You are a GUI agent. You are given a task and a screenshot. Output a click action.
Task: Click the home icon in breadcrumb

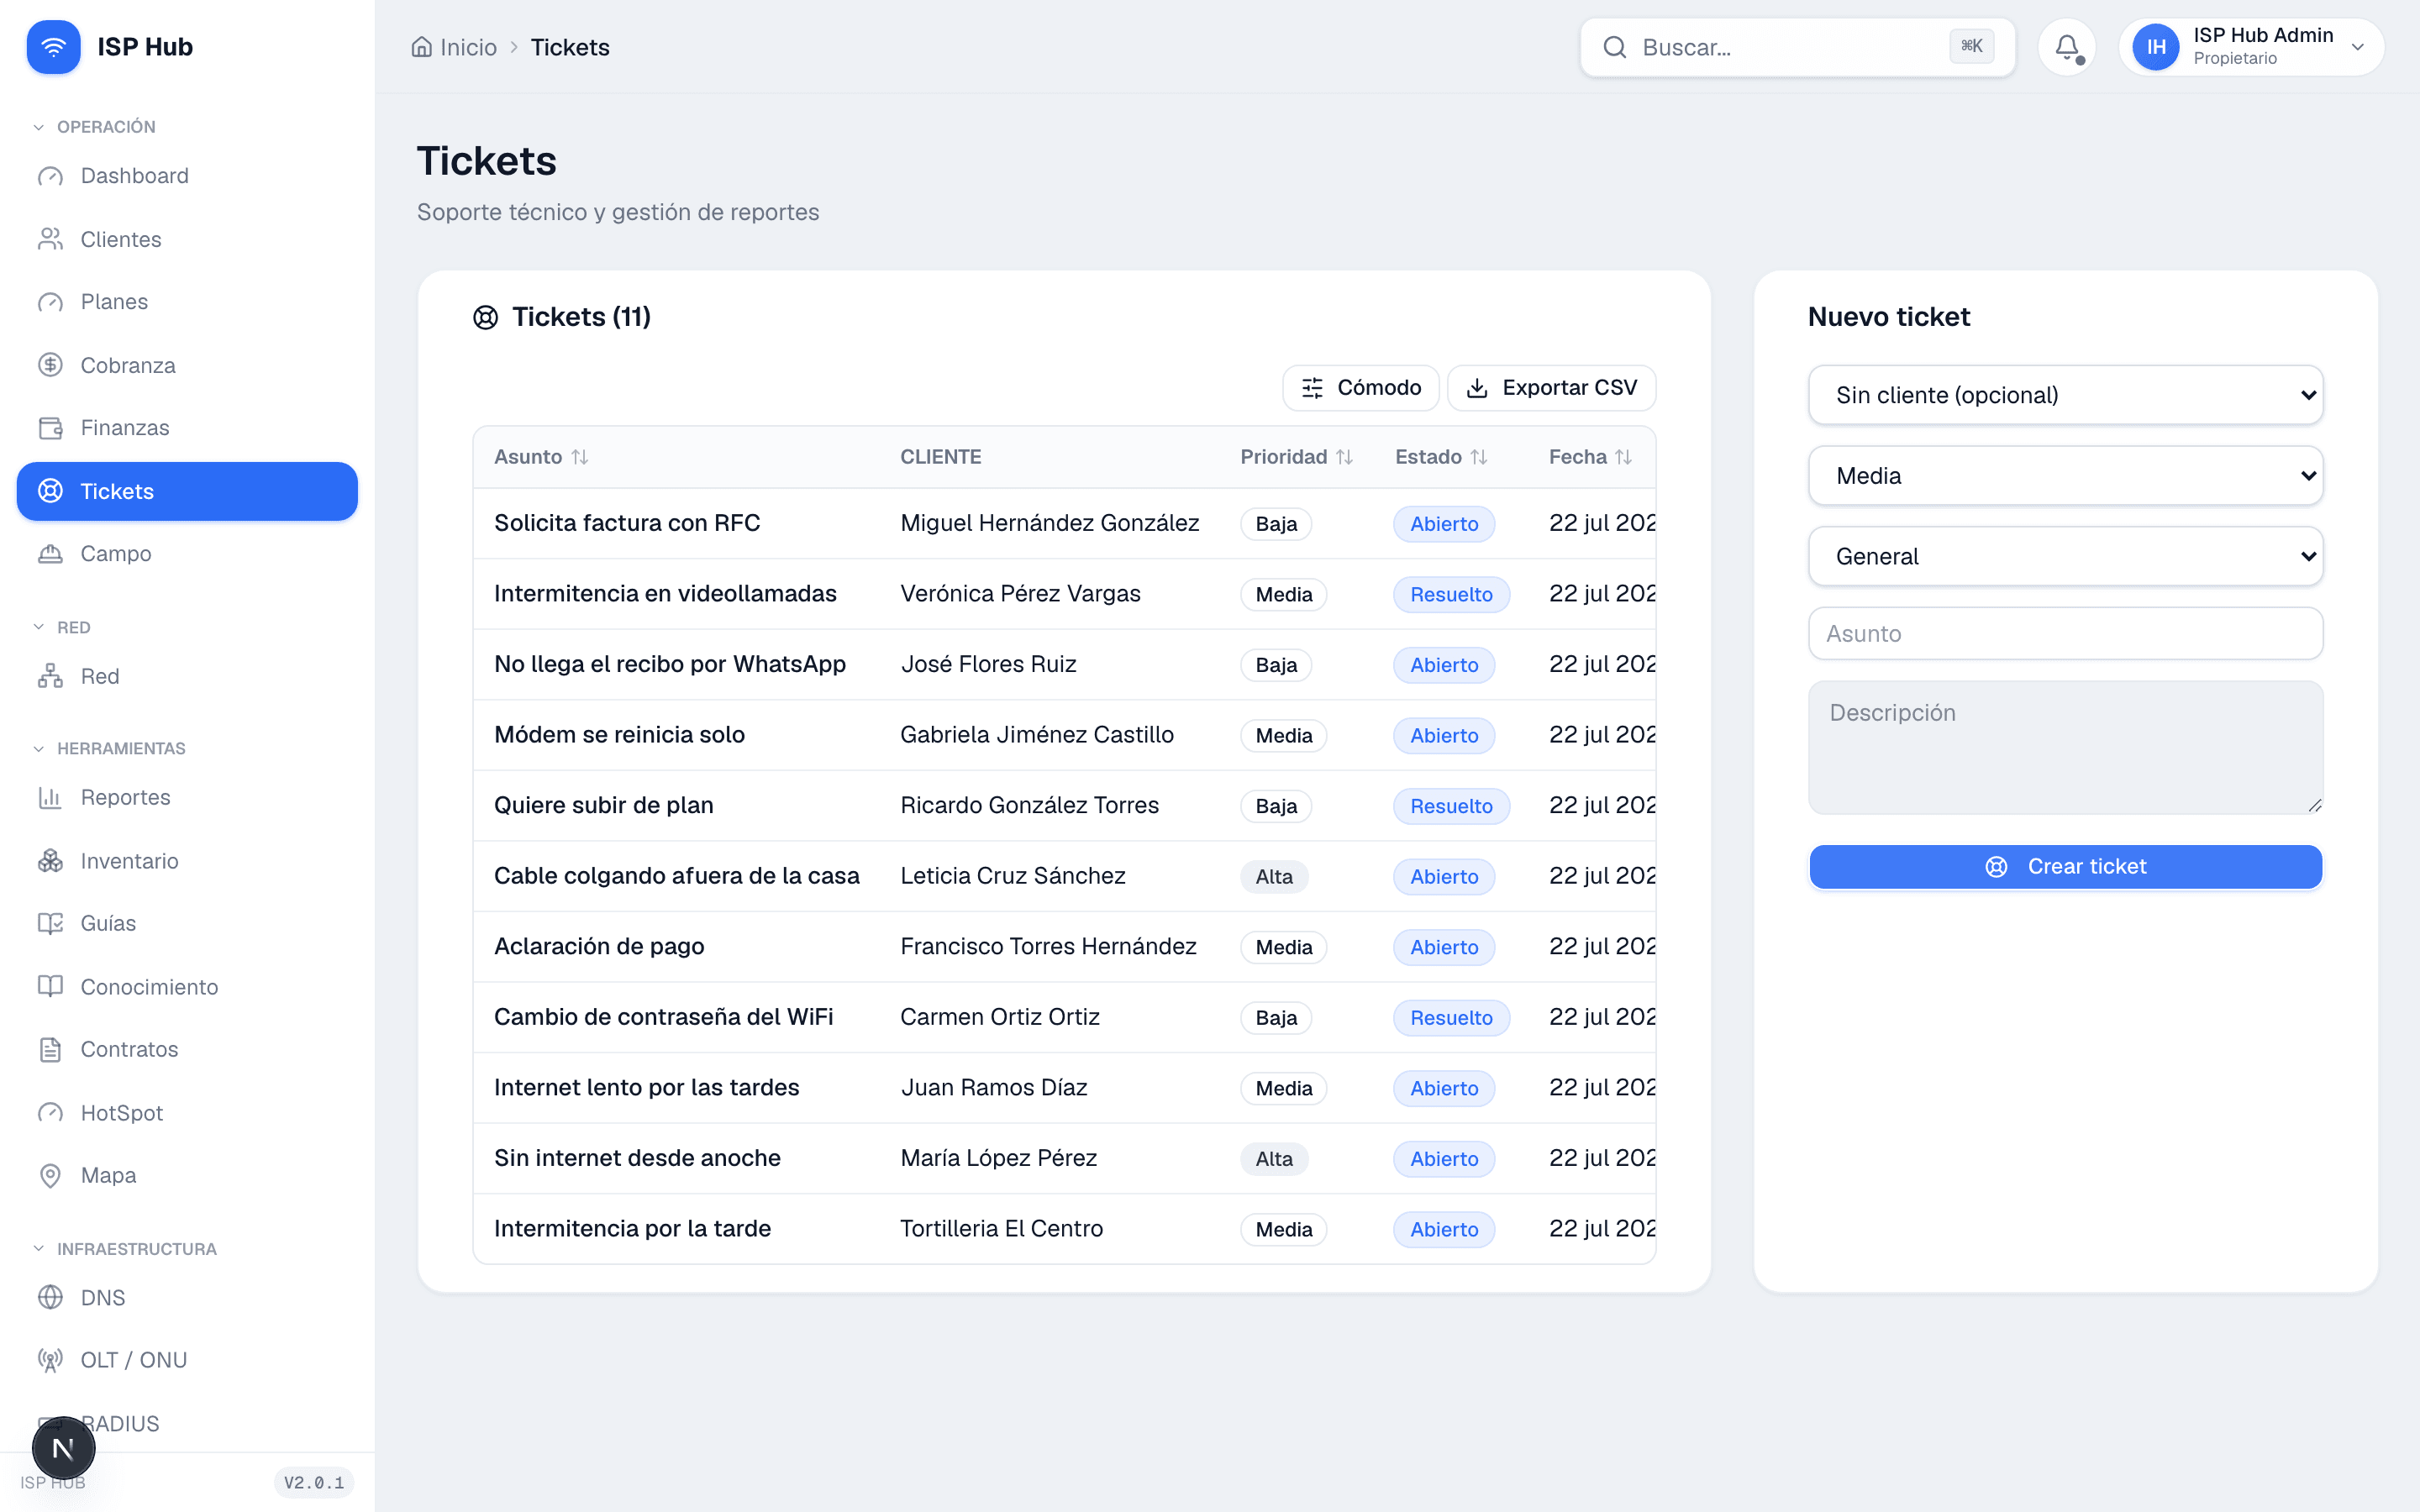click(422, 47)
